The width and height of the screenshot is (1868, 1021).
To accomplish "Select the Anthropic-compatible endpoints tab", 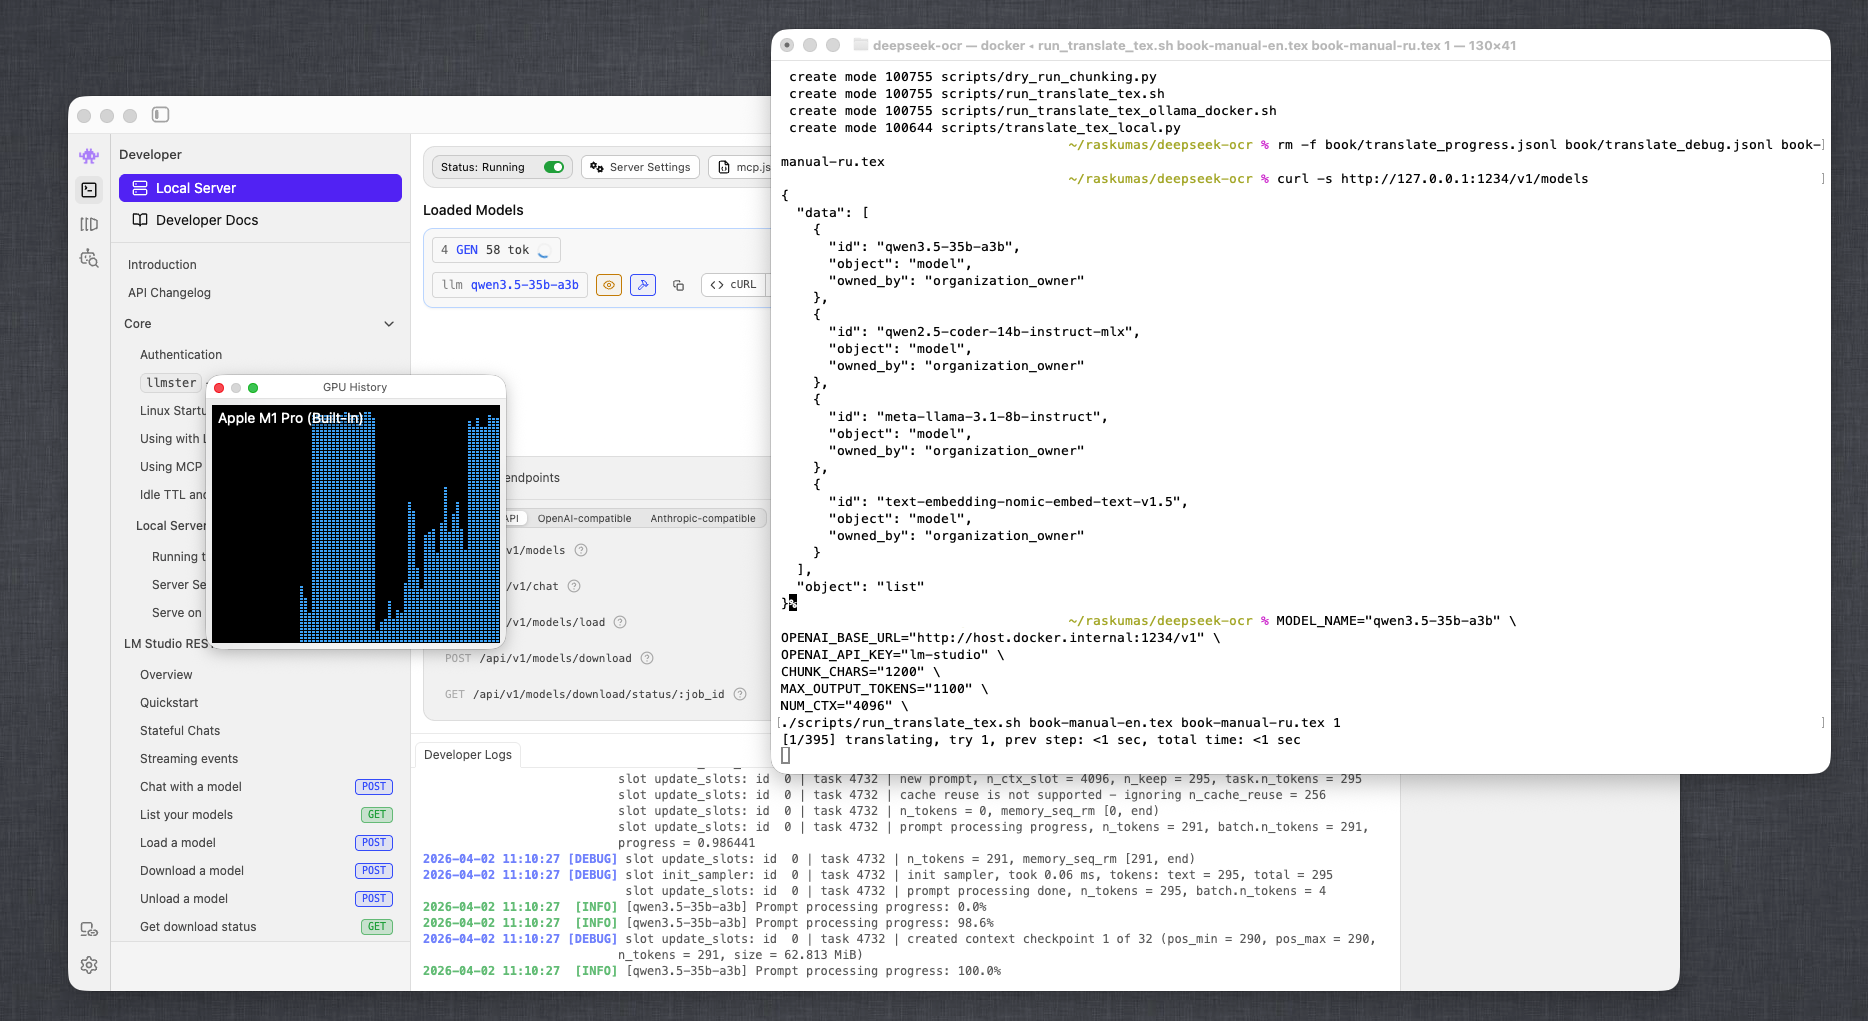I will click(x=702, y=518).
